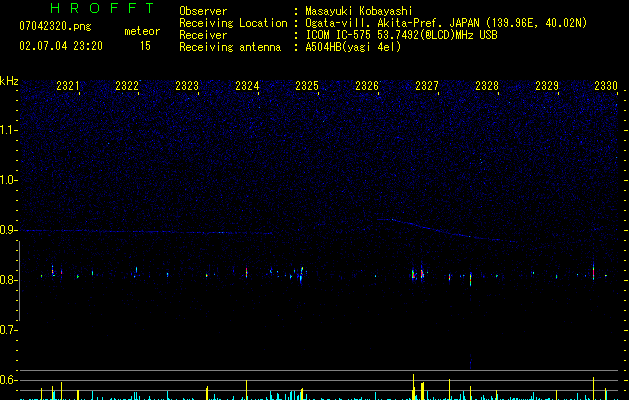This screenshot has height=400, width=629.
Task: Click the 2329 time marker
Action: click(547, 85)
